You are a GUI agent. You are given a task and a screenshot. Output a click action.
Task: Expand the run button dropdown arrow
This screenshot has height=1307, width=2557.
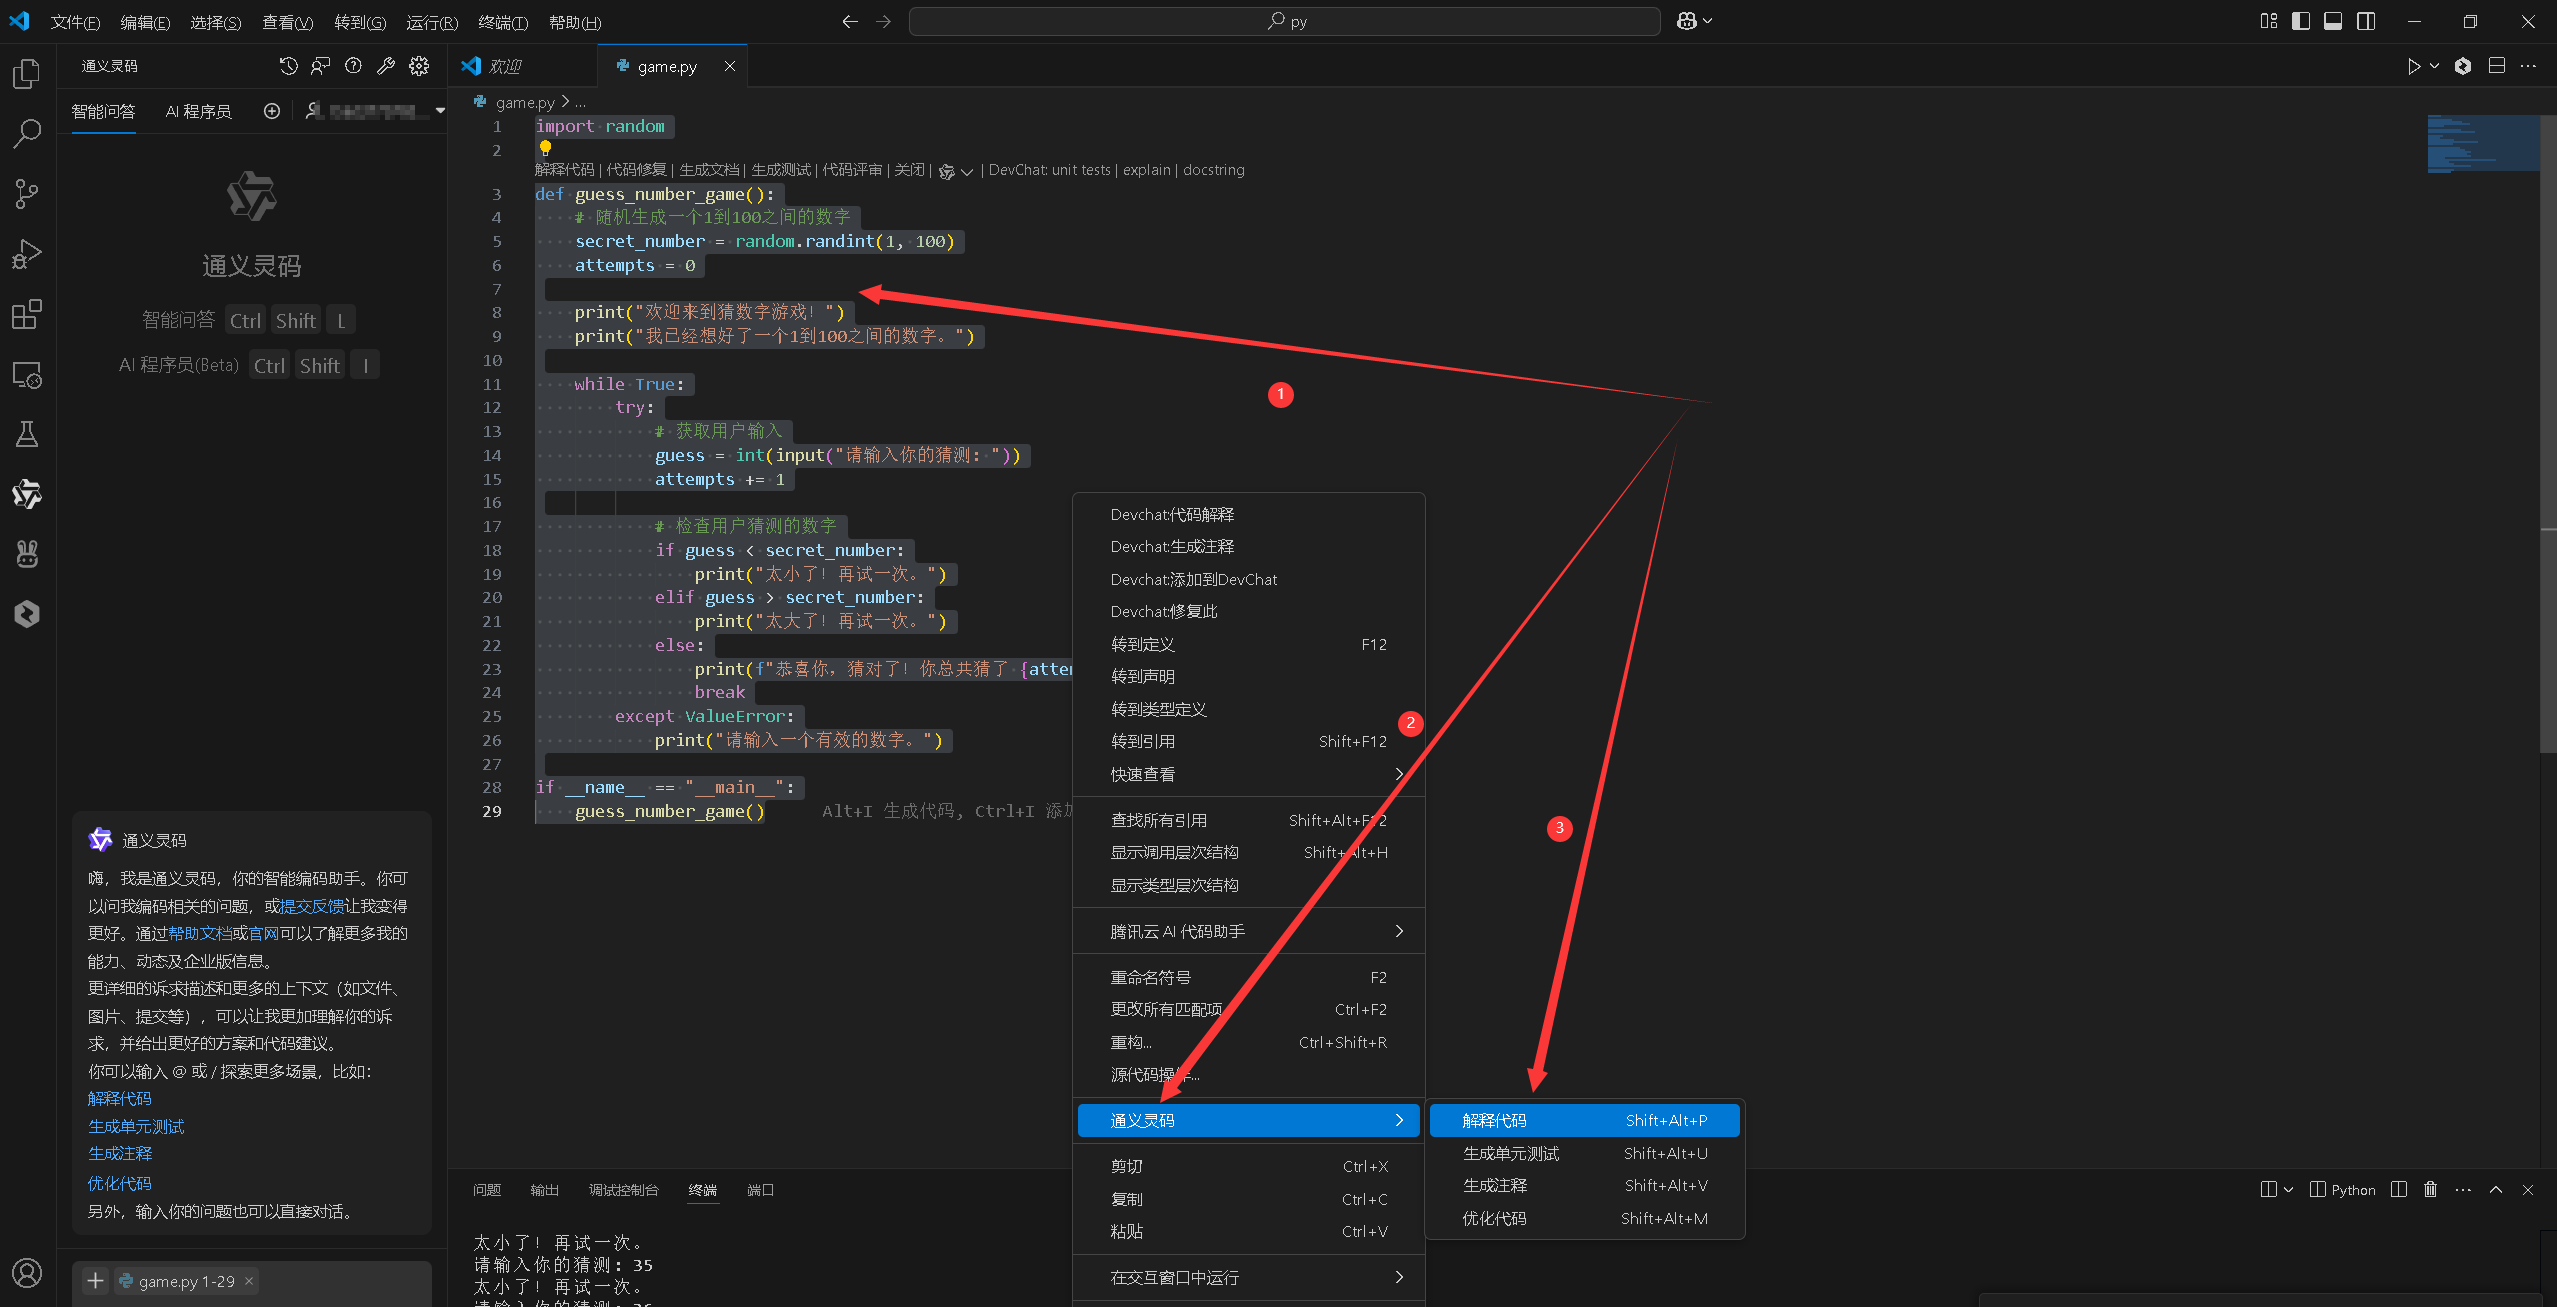click(2434, 66)
